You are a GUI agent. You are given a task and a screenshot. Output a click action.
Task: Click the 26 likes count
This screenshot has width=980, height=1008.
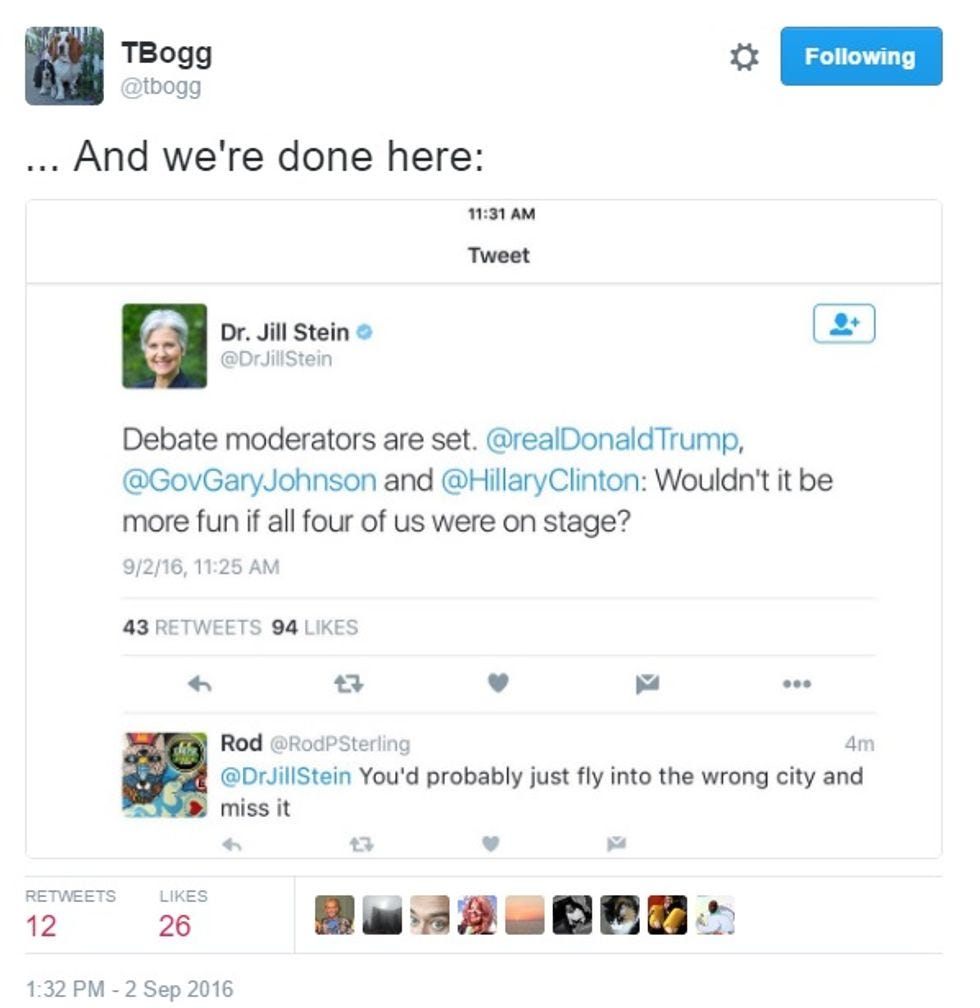[175, 926]
